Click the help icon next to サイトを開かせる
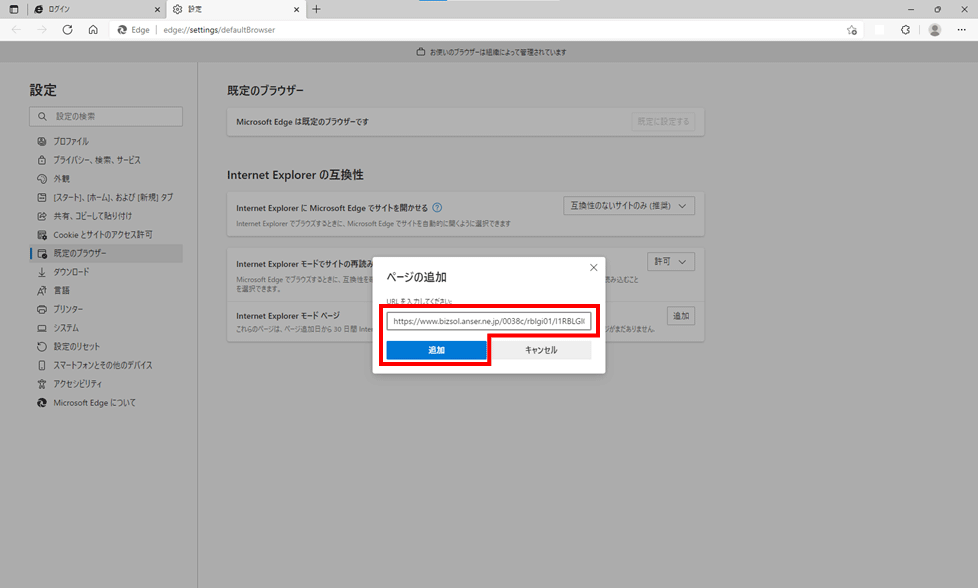Image resolution: width=978 pixels, height=588 pixels. (437, 208)
